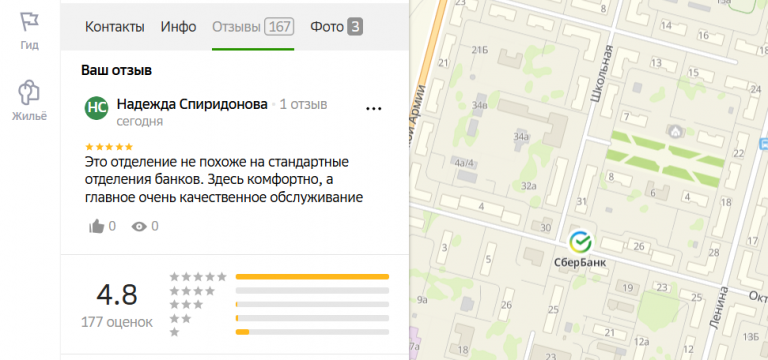Click the СберБанк label on the map

click(x=580, y=262)
